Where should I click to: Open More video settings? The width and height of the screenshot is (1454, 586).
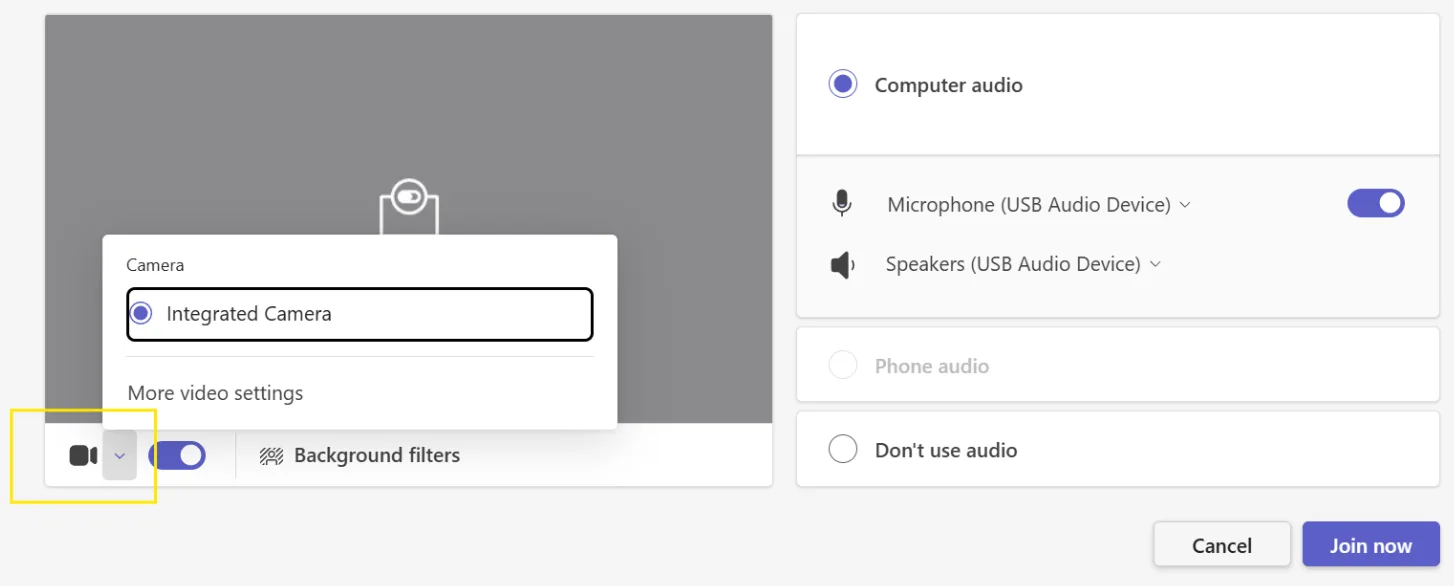tap(215, 393)
